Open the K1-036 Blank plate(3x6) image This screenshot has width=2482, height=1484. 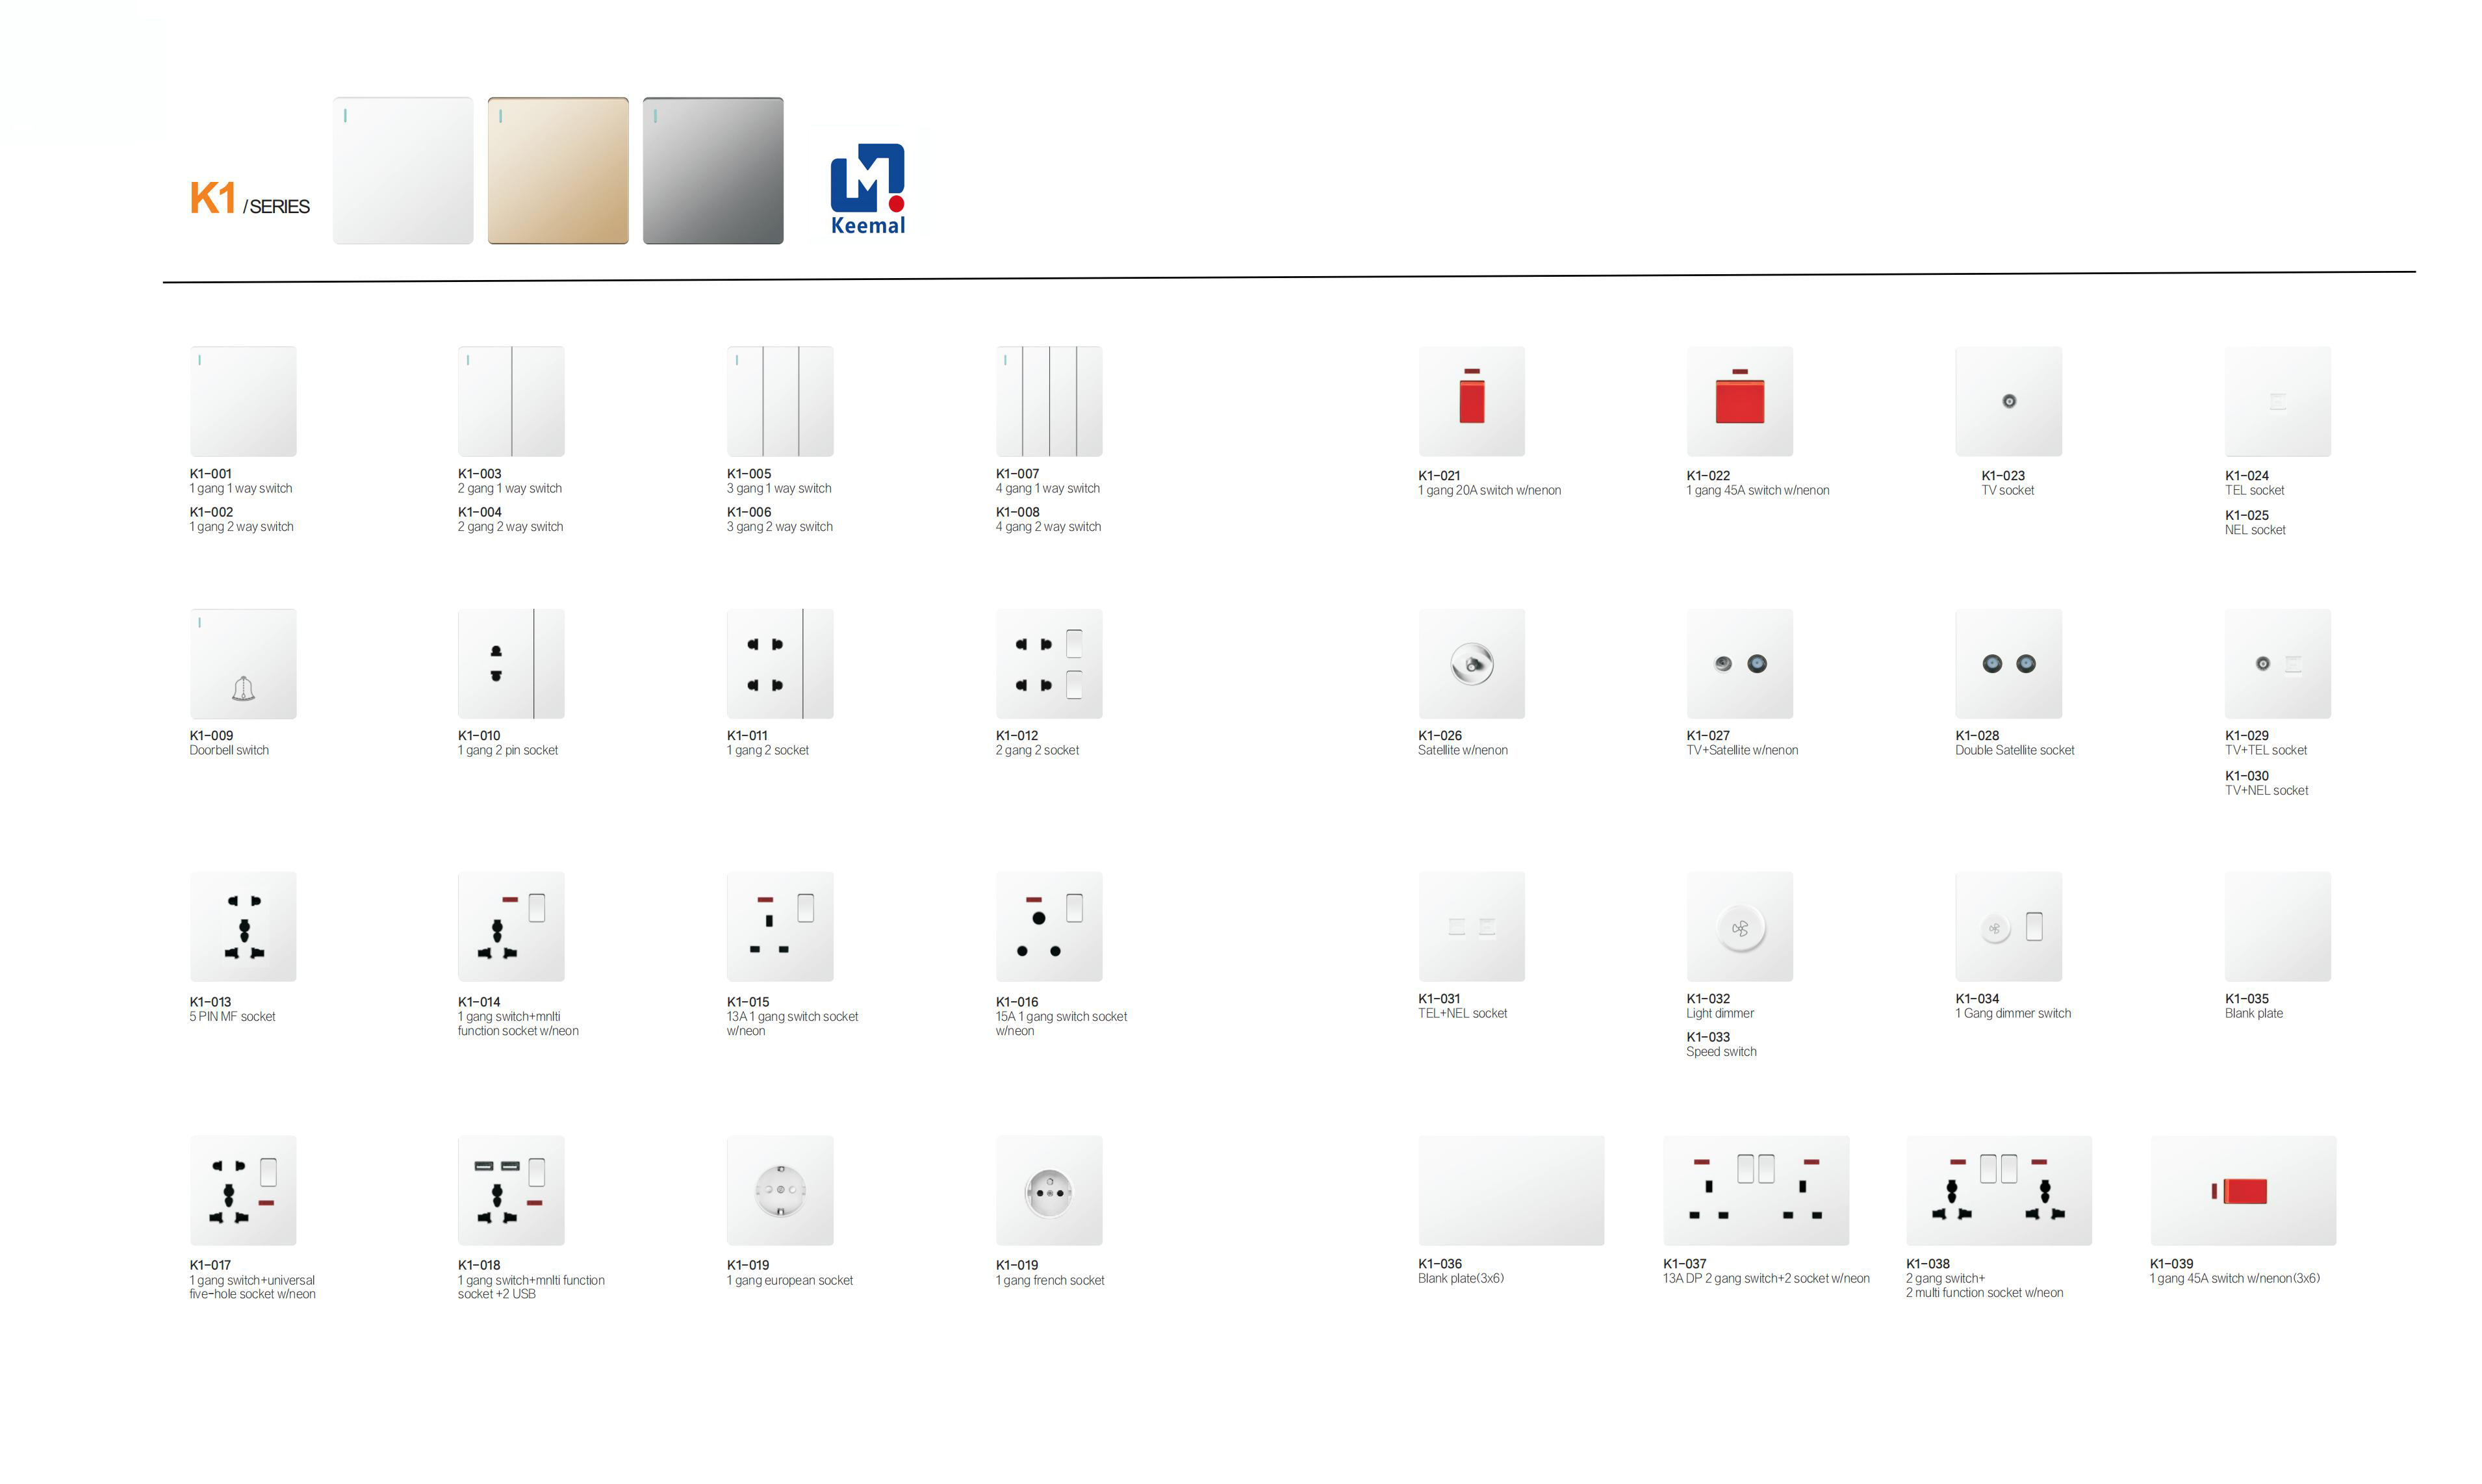tap(1511, 1191)
